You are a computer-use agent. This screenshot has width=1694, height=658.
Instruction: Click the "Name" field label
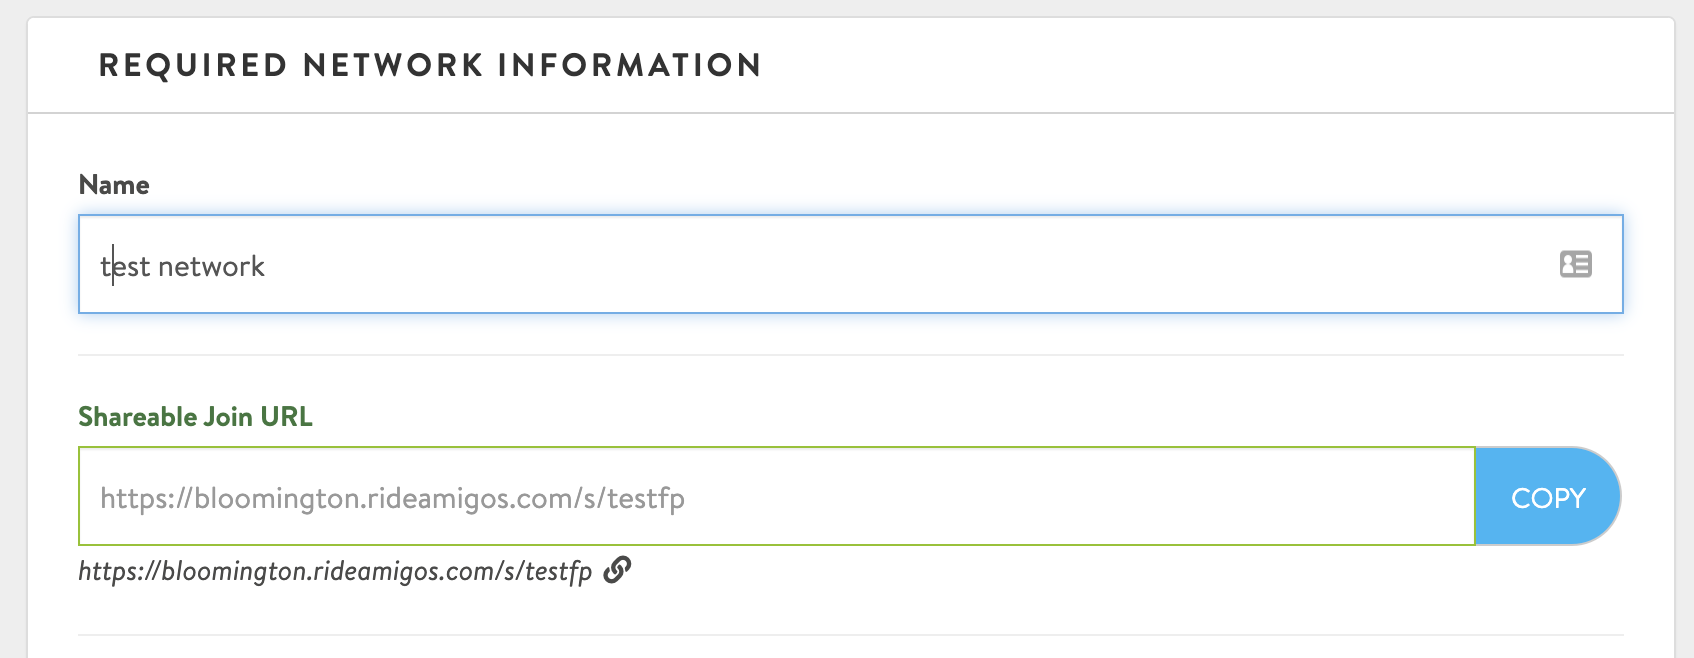click(x=114, y=185)
